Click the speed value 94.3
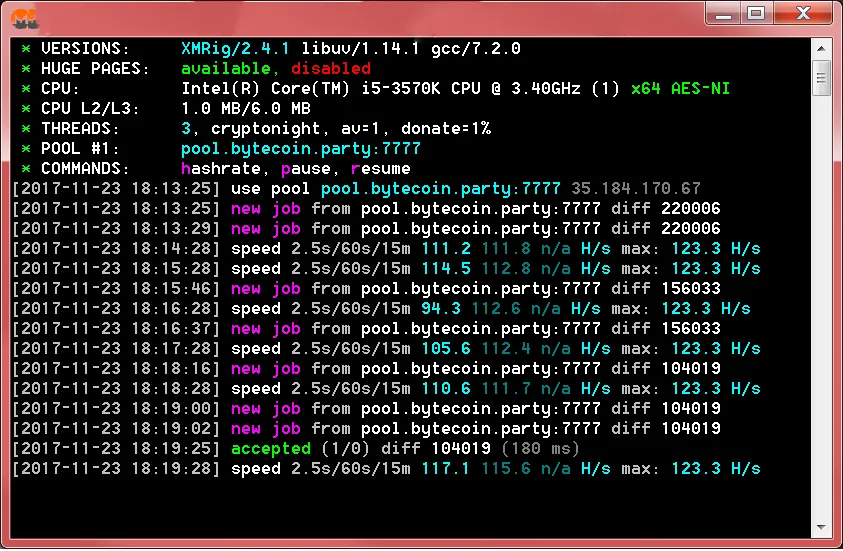843x551 pixels. click(x=441, y=309)
